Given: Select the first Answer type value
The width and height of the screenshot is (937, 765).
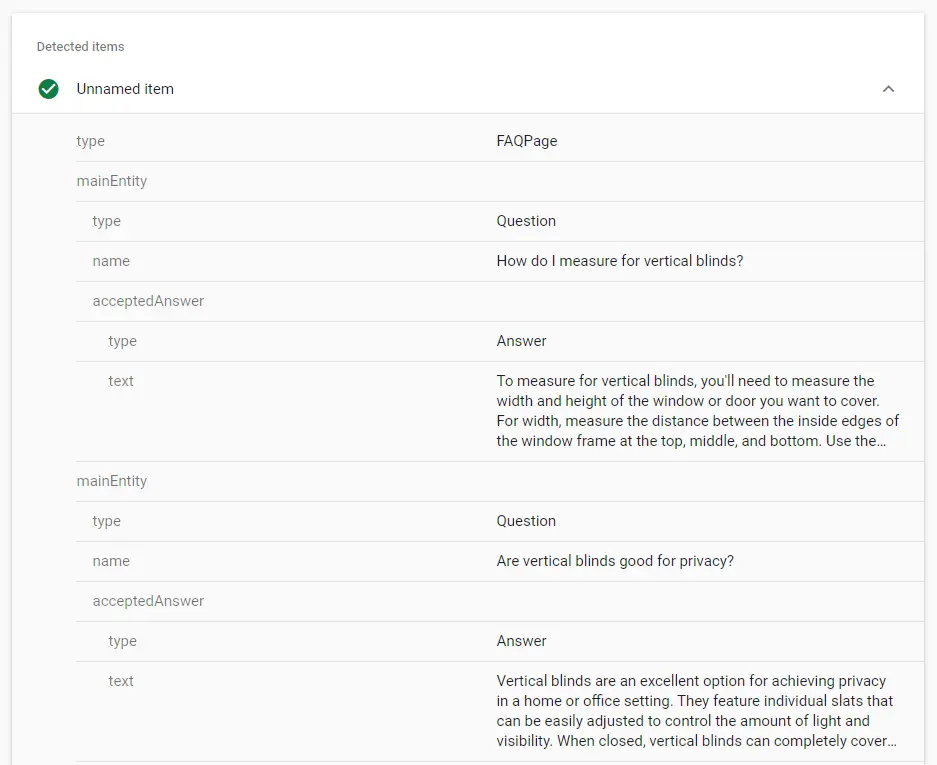Looking at the screenshot, I should coord(521,341).
